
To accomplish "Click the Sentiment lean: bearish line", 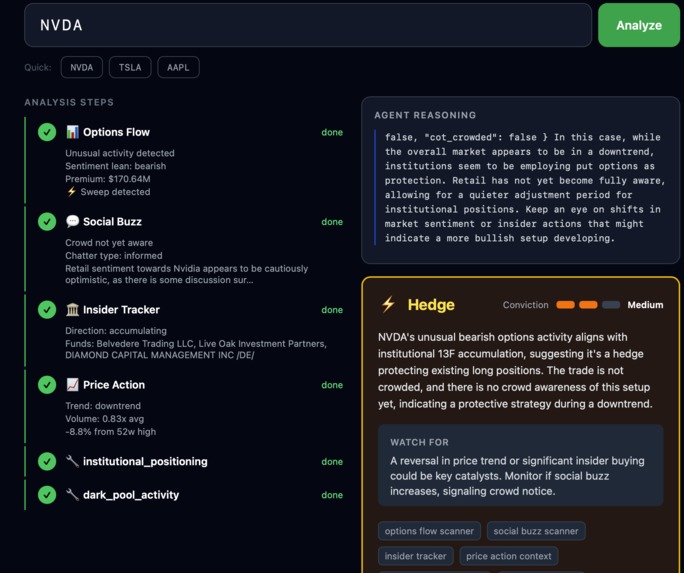I will point(116,166).
